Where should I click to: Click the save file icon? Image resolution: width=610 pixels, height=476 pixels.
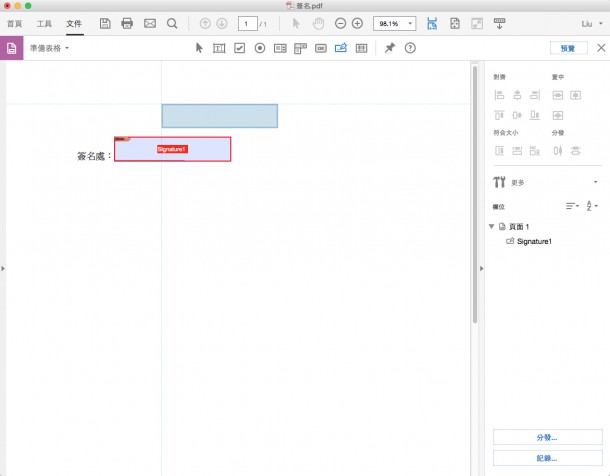(105, 23)
